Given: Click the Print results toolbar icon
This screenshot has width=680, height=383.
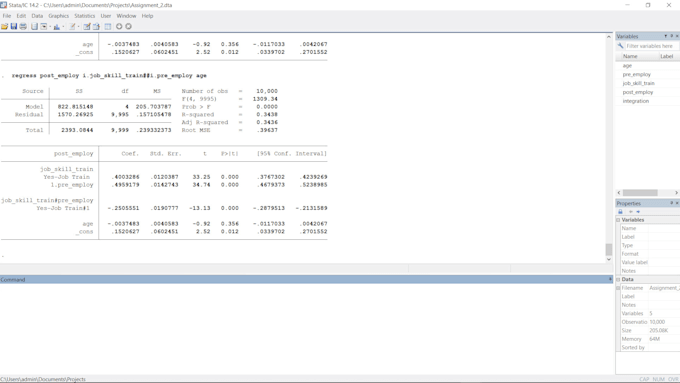Looking at the screenshot, I should 23,26.
